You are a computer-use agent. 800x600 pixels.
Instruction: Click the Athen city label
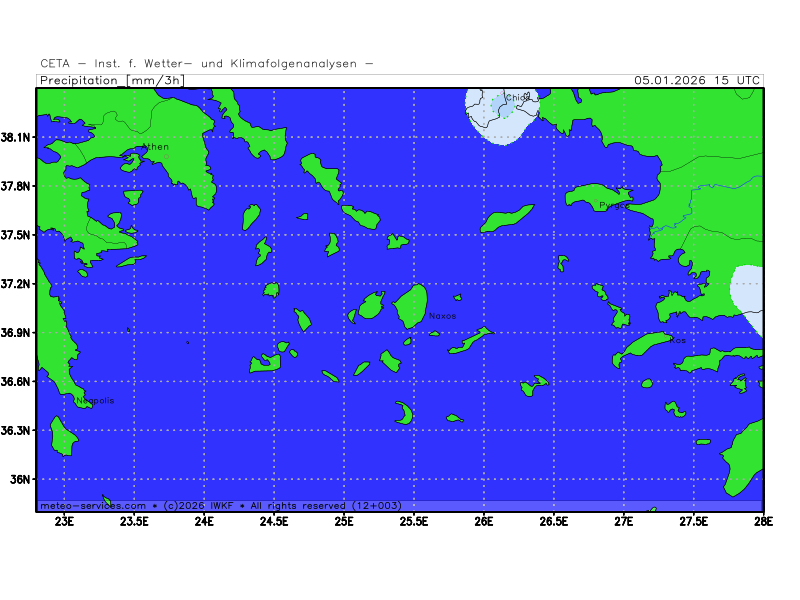click(156, 147)
